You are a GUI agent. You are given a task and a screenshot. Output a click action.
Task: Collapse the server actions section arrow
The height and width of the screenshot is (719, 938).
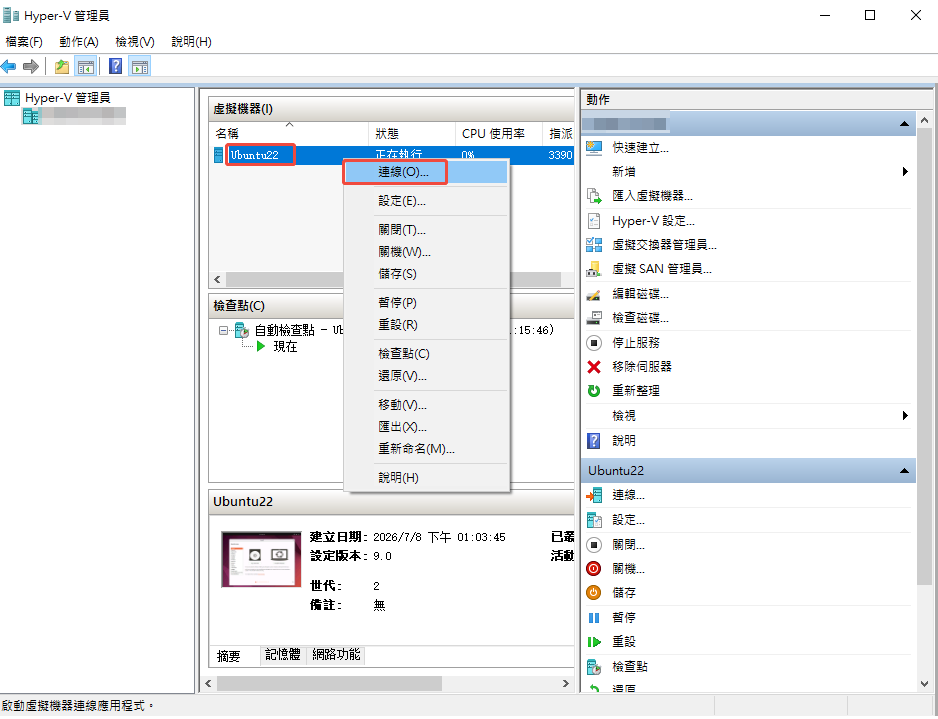point(904,124)
